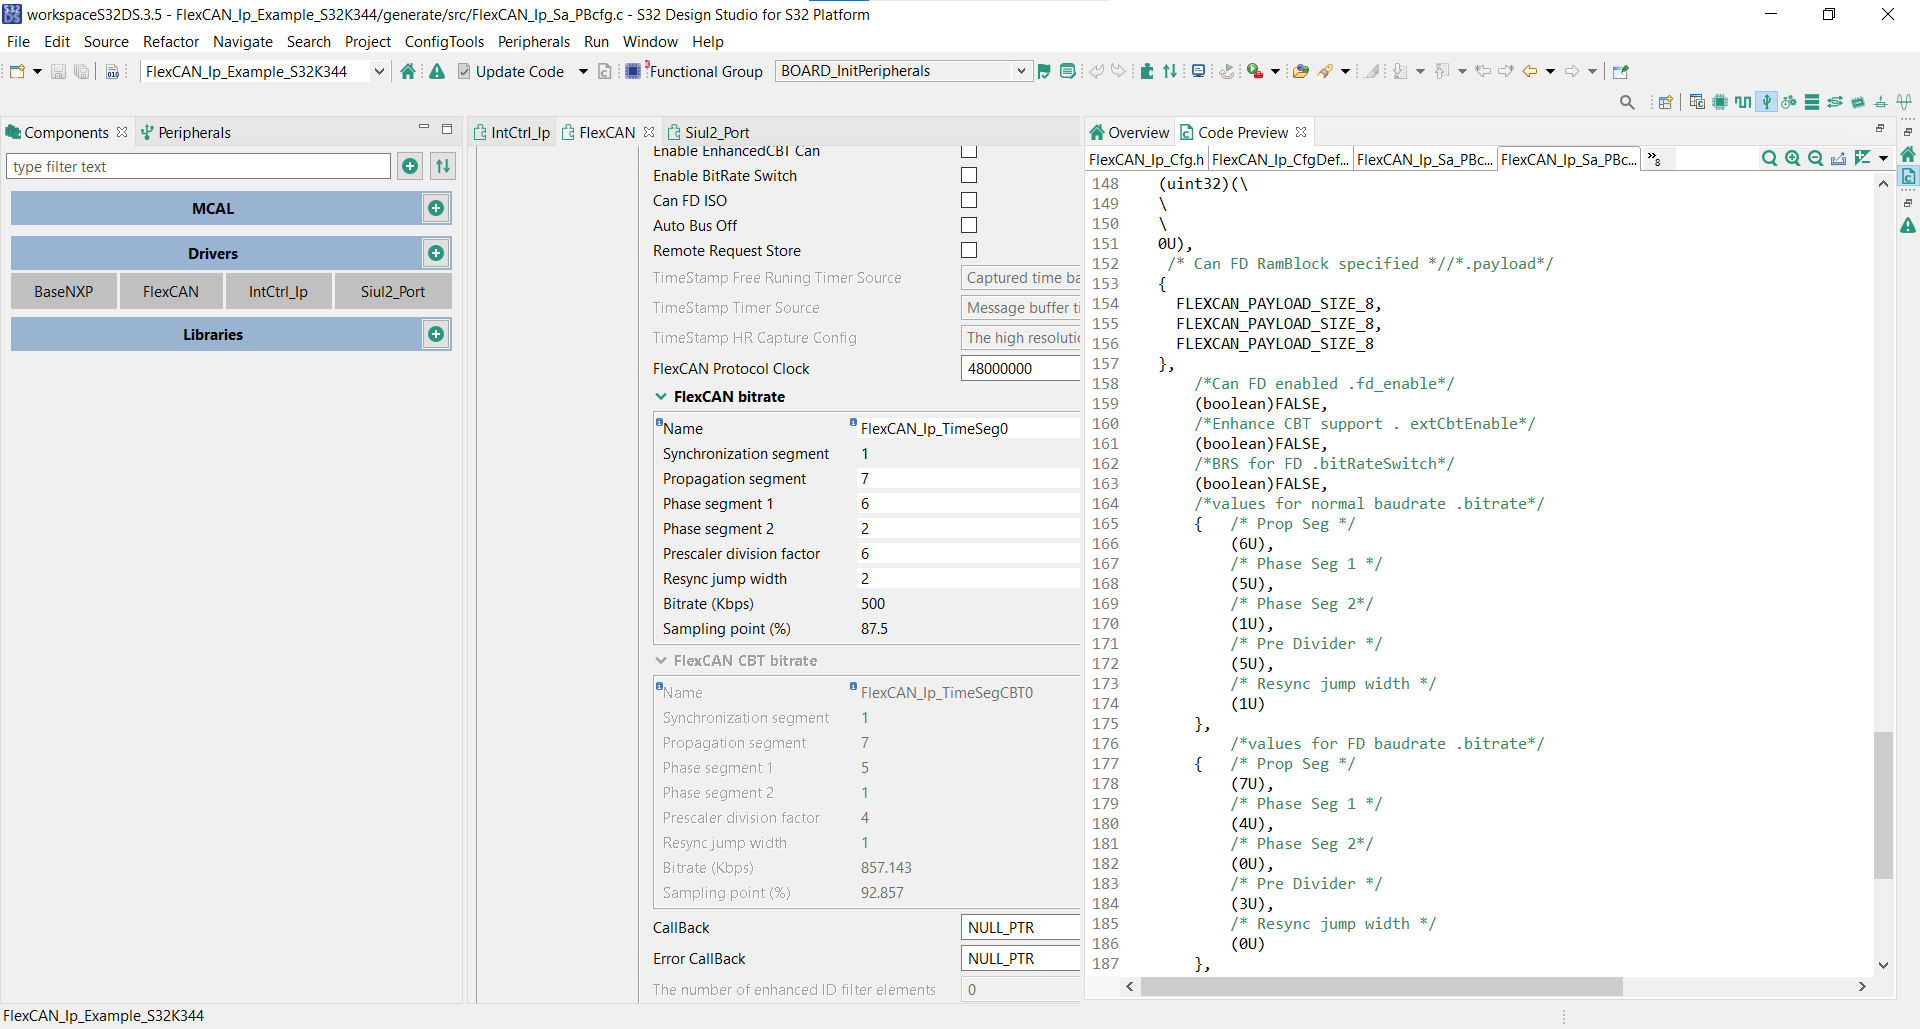1920x1029 pixels.
Task: Enable Auto Bus Off
Action: 968,225
